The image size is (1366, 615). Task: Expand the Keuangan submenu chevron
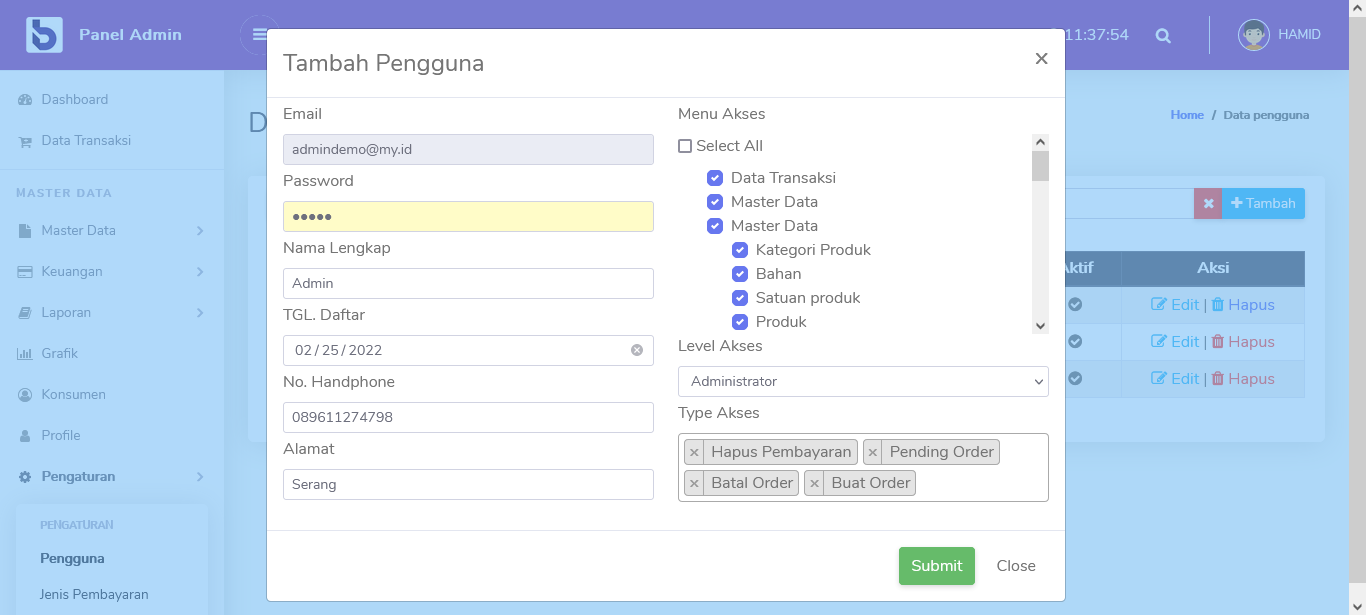(200, 272)
